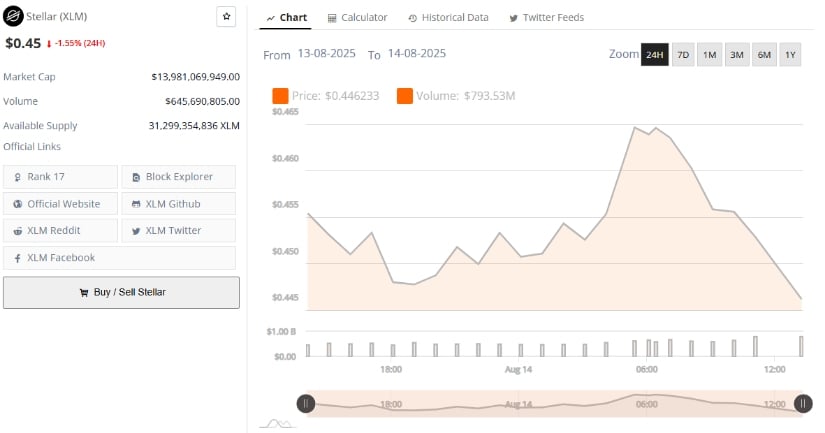This screenshot has height=433, width=825.
Task: Click the To date 14-08-2025 field
Action: pos(417,54)
